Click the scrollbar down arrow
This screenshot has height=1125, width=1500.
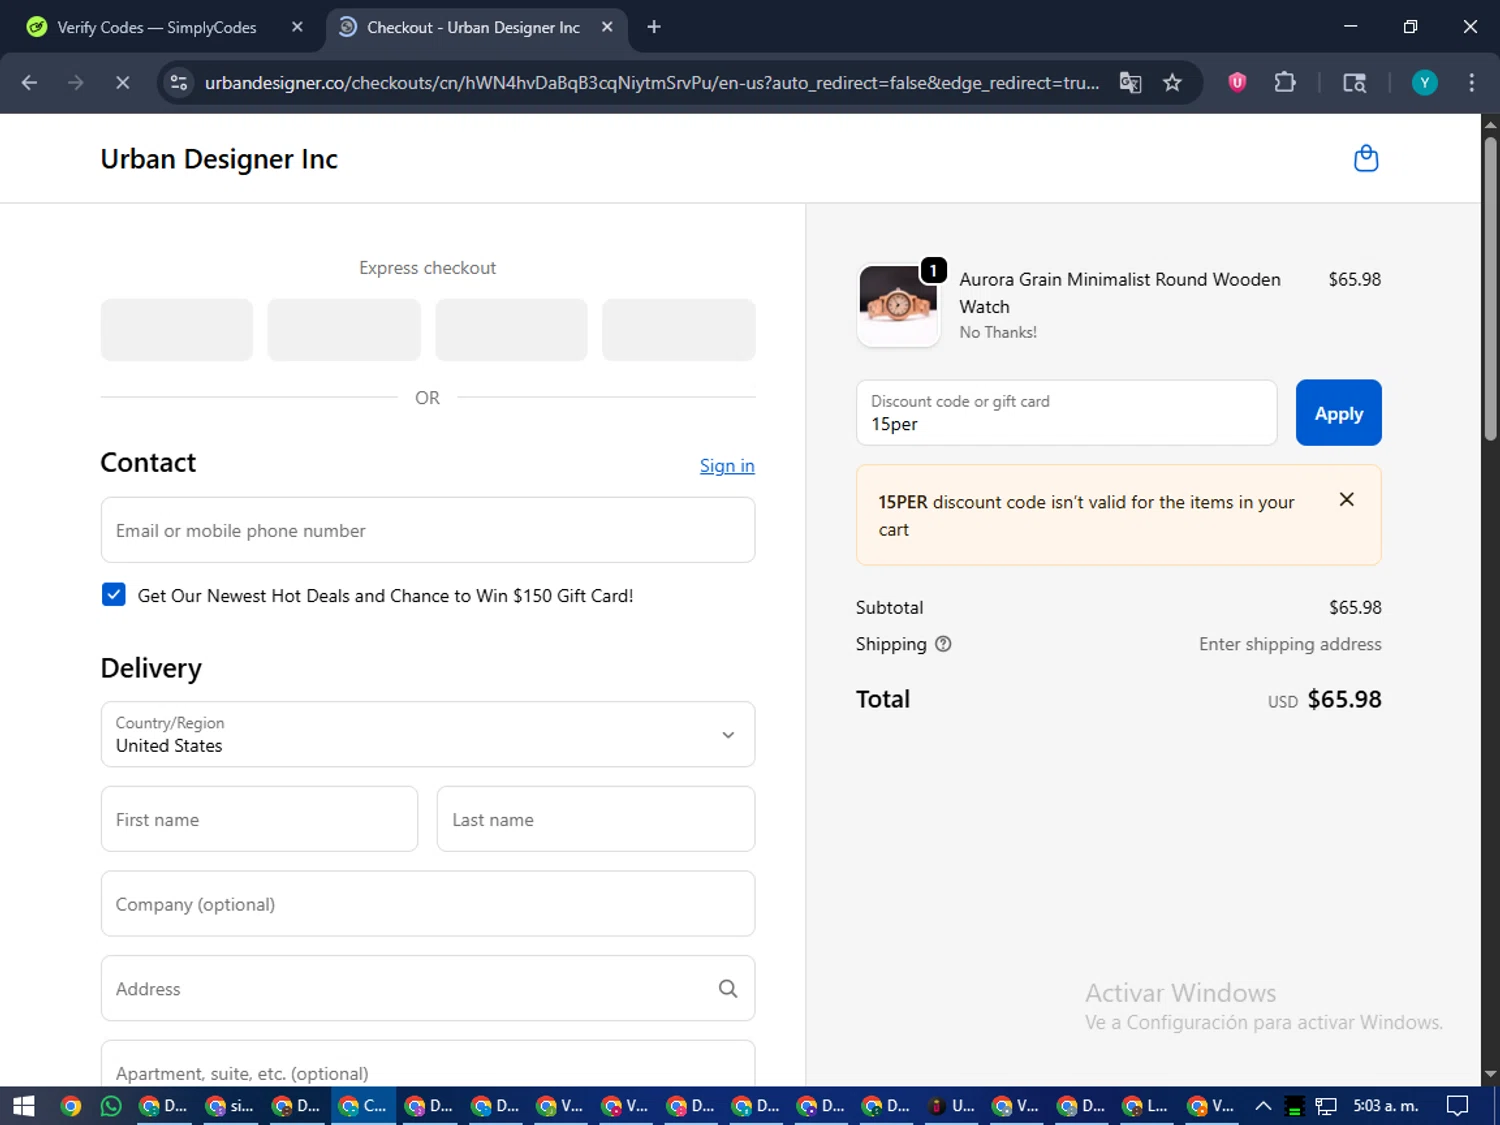pos(1490,1074)
